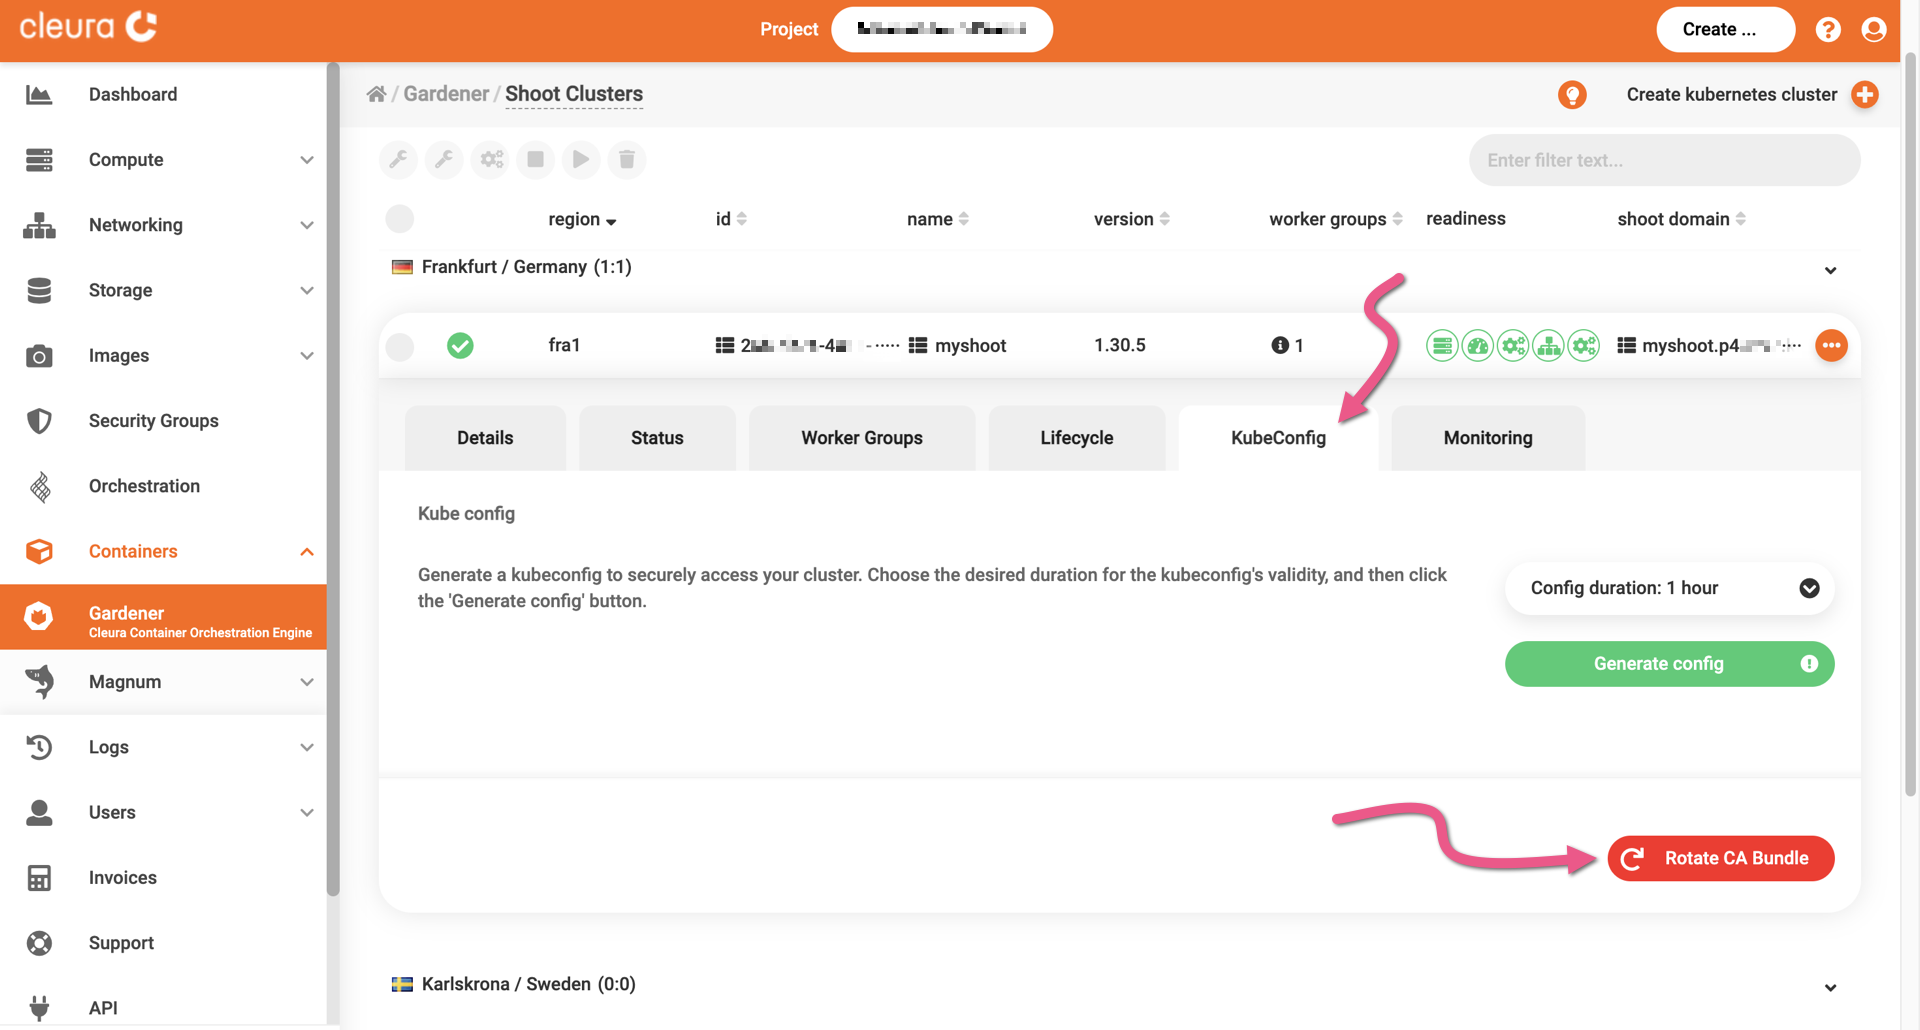This screenshot has height=1030, width=1920.
Task: Click the Generate config button
Action: 1669,664
